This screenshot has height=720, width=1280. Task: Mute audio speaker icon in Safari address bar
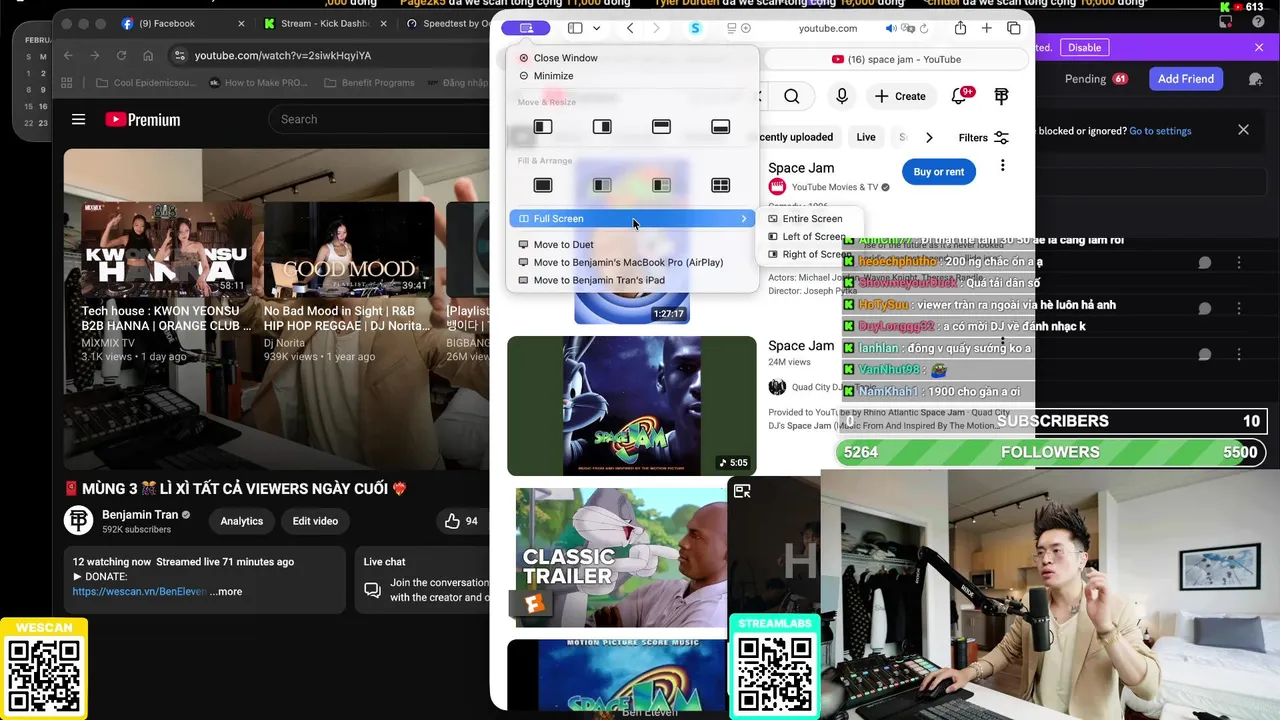tap(891, 29)
